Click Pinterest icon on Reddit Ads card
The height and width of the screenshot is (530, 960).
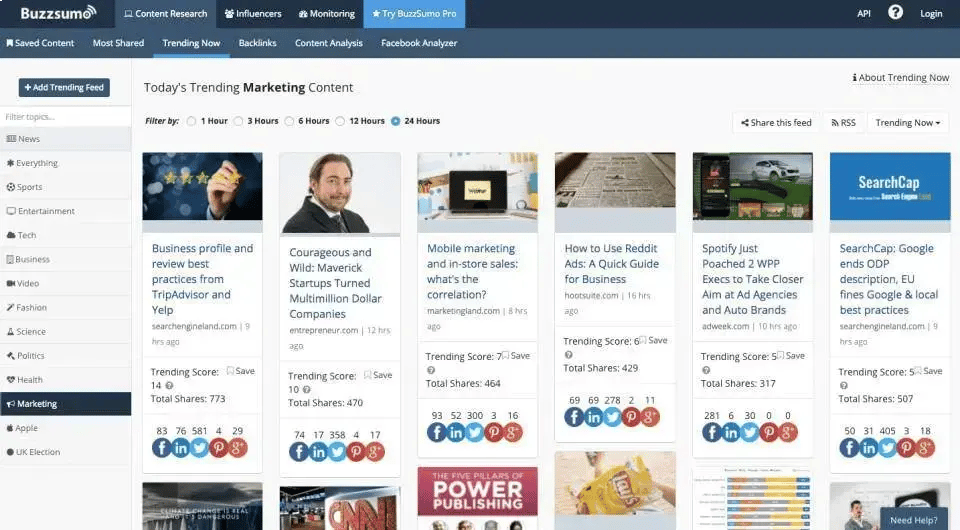631,417
